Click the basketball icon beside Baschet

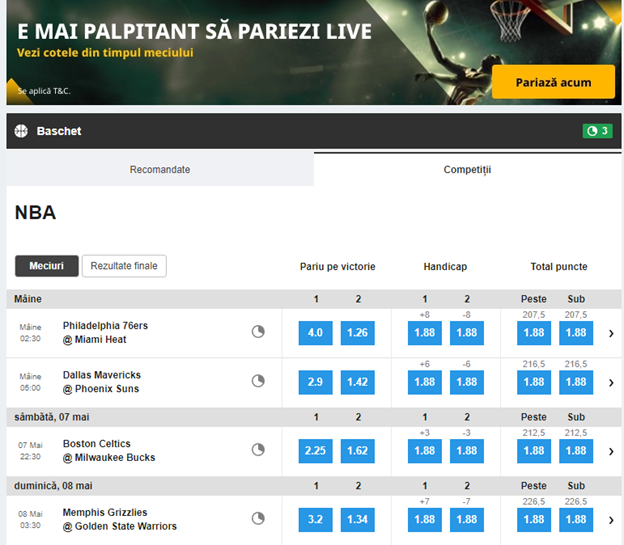pos(21,131)
